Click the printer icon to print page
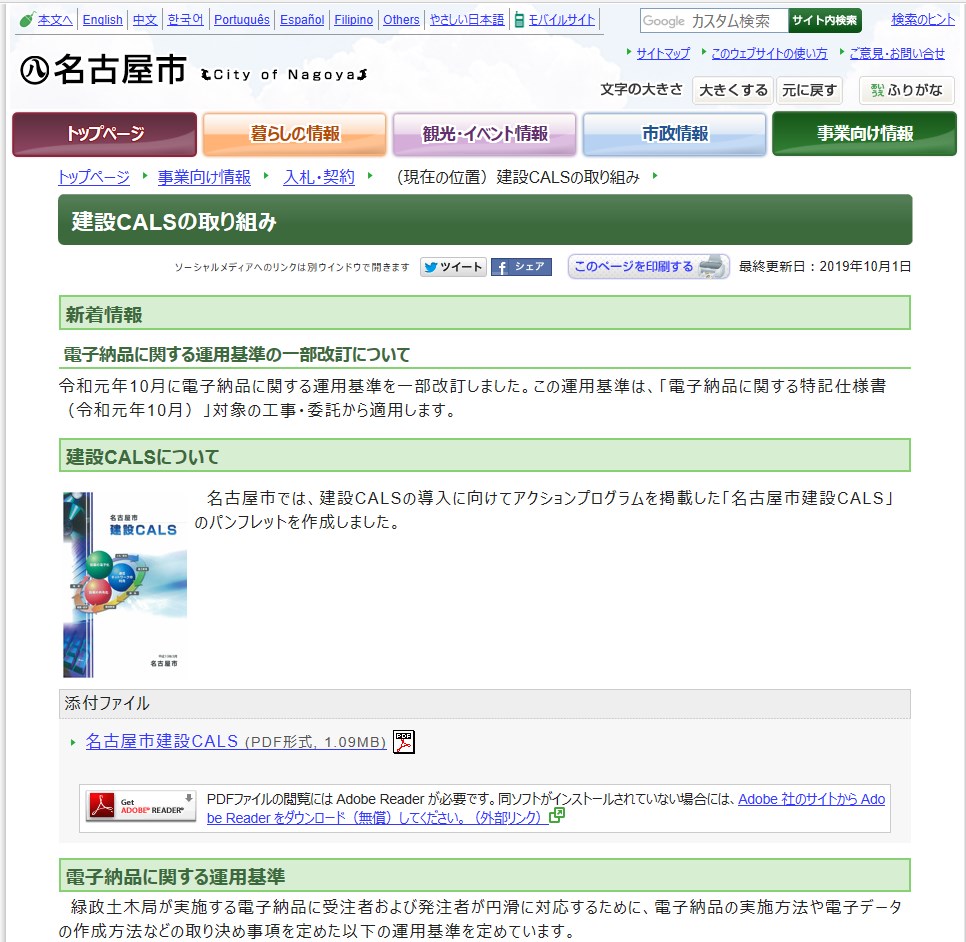 (x=712, y=267)
